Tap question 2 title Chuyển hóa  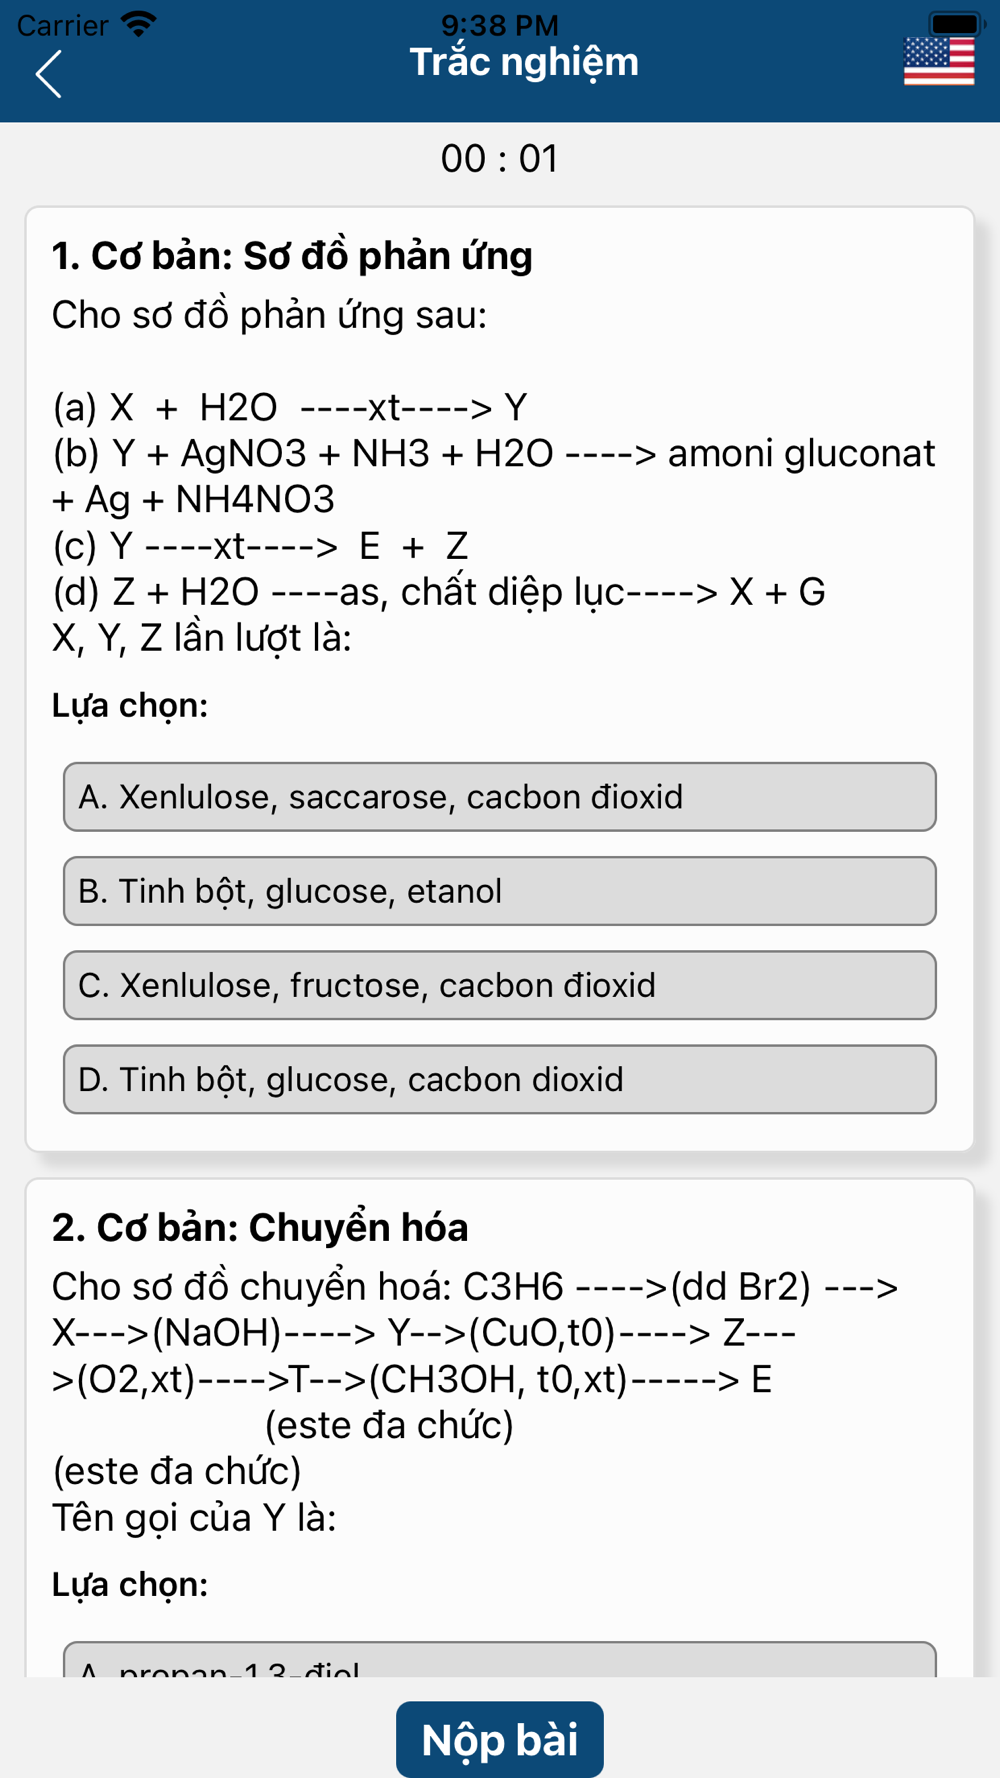click(x=260, y=1228)
